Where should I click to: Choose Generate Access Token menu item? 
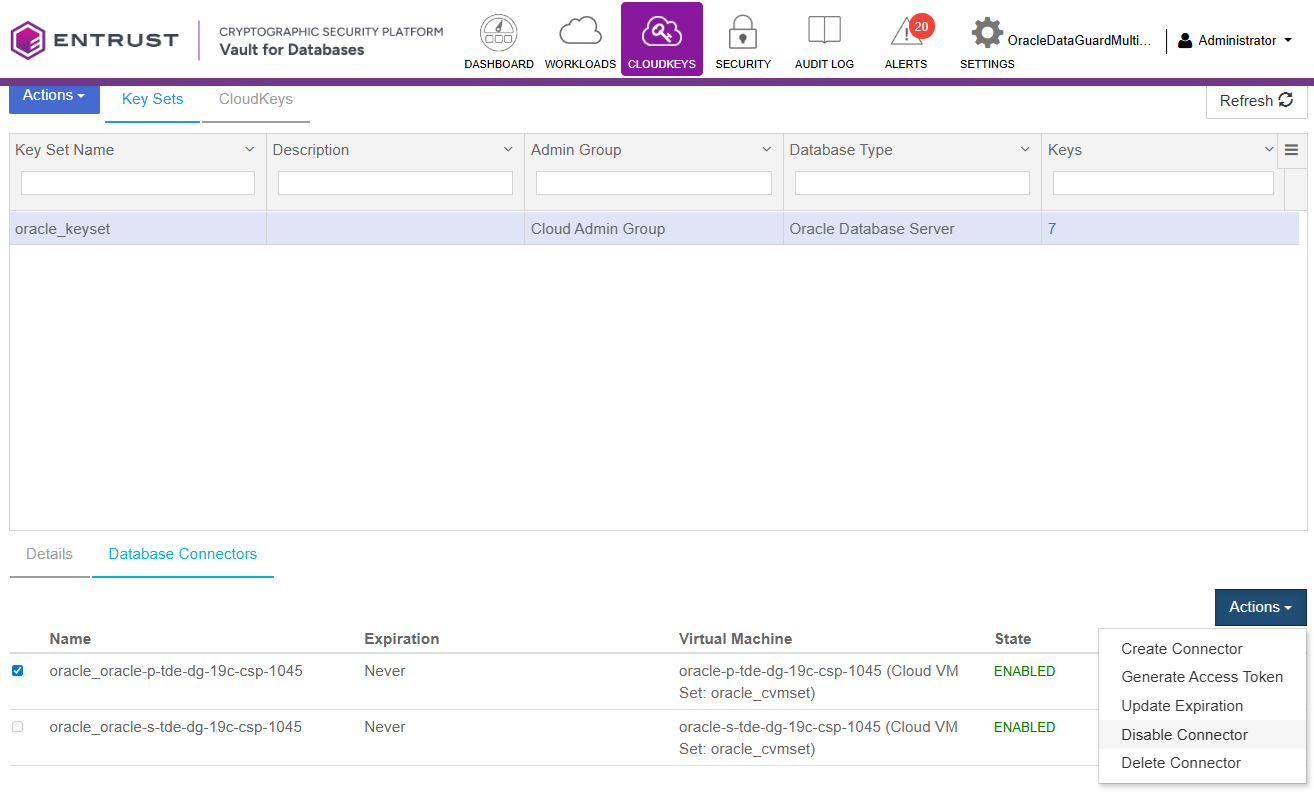click(1202, 677)
